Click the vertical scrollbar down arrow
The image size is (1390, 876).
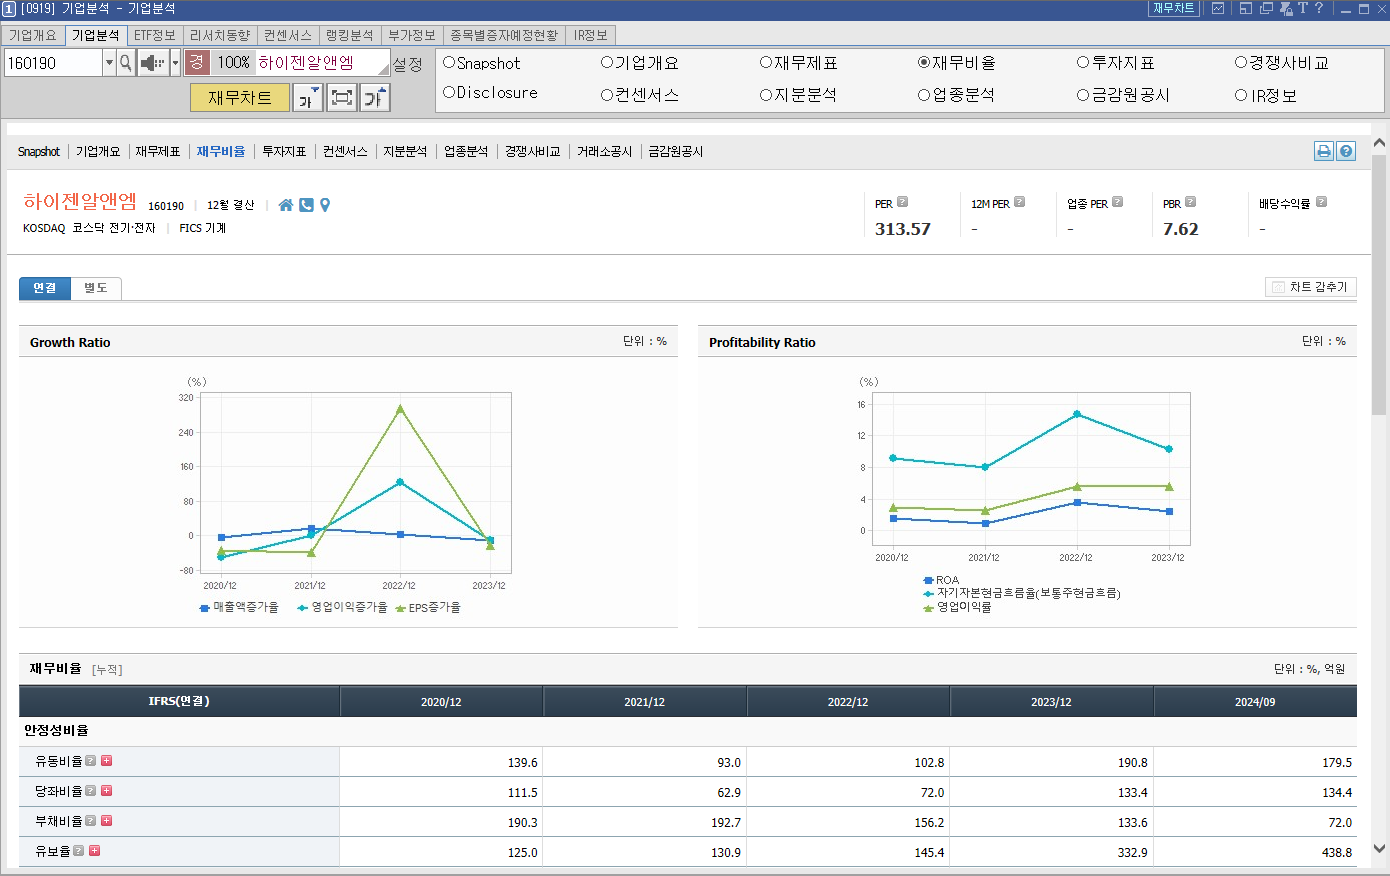pyautogui.click(x=1380, y=849)
